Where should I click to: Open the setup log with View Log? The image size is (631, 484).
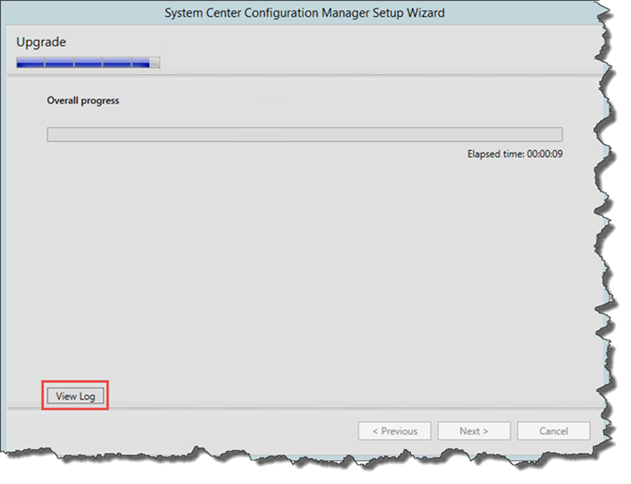pos(76,396)
